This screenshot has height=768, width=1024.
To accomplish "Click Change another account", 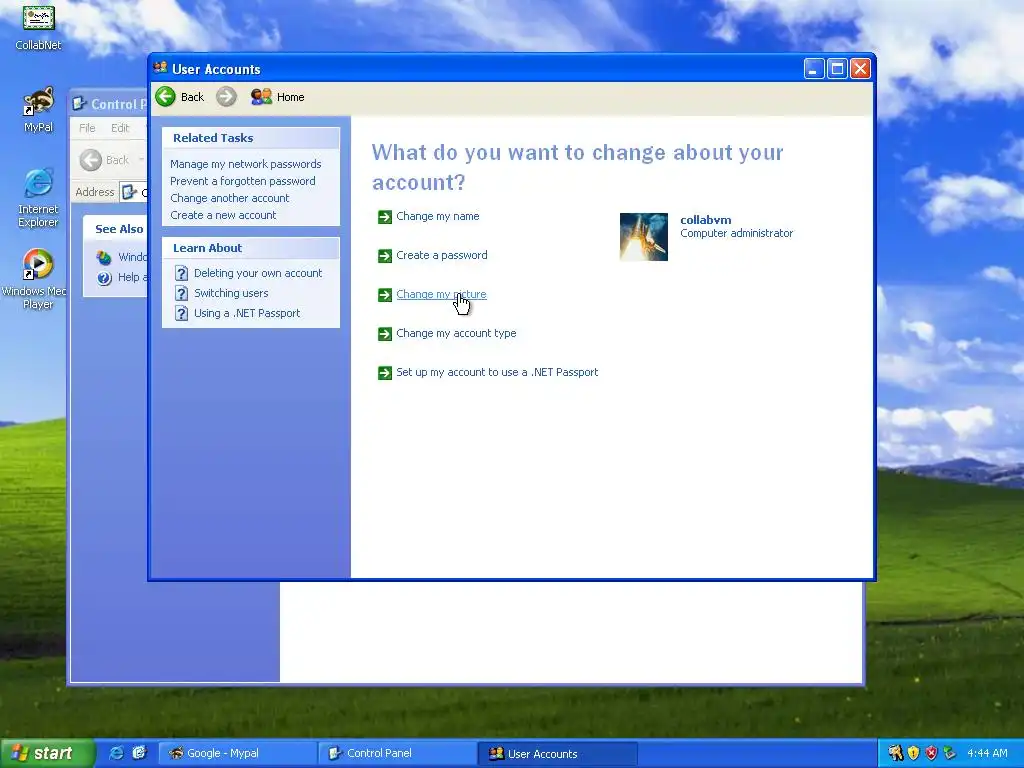I will point(230,198).
